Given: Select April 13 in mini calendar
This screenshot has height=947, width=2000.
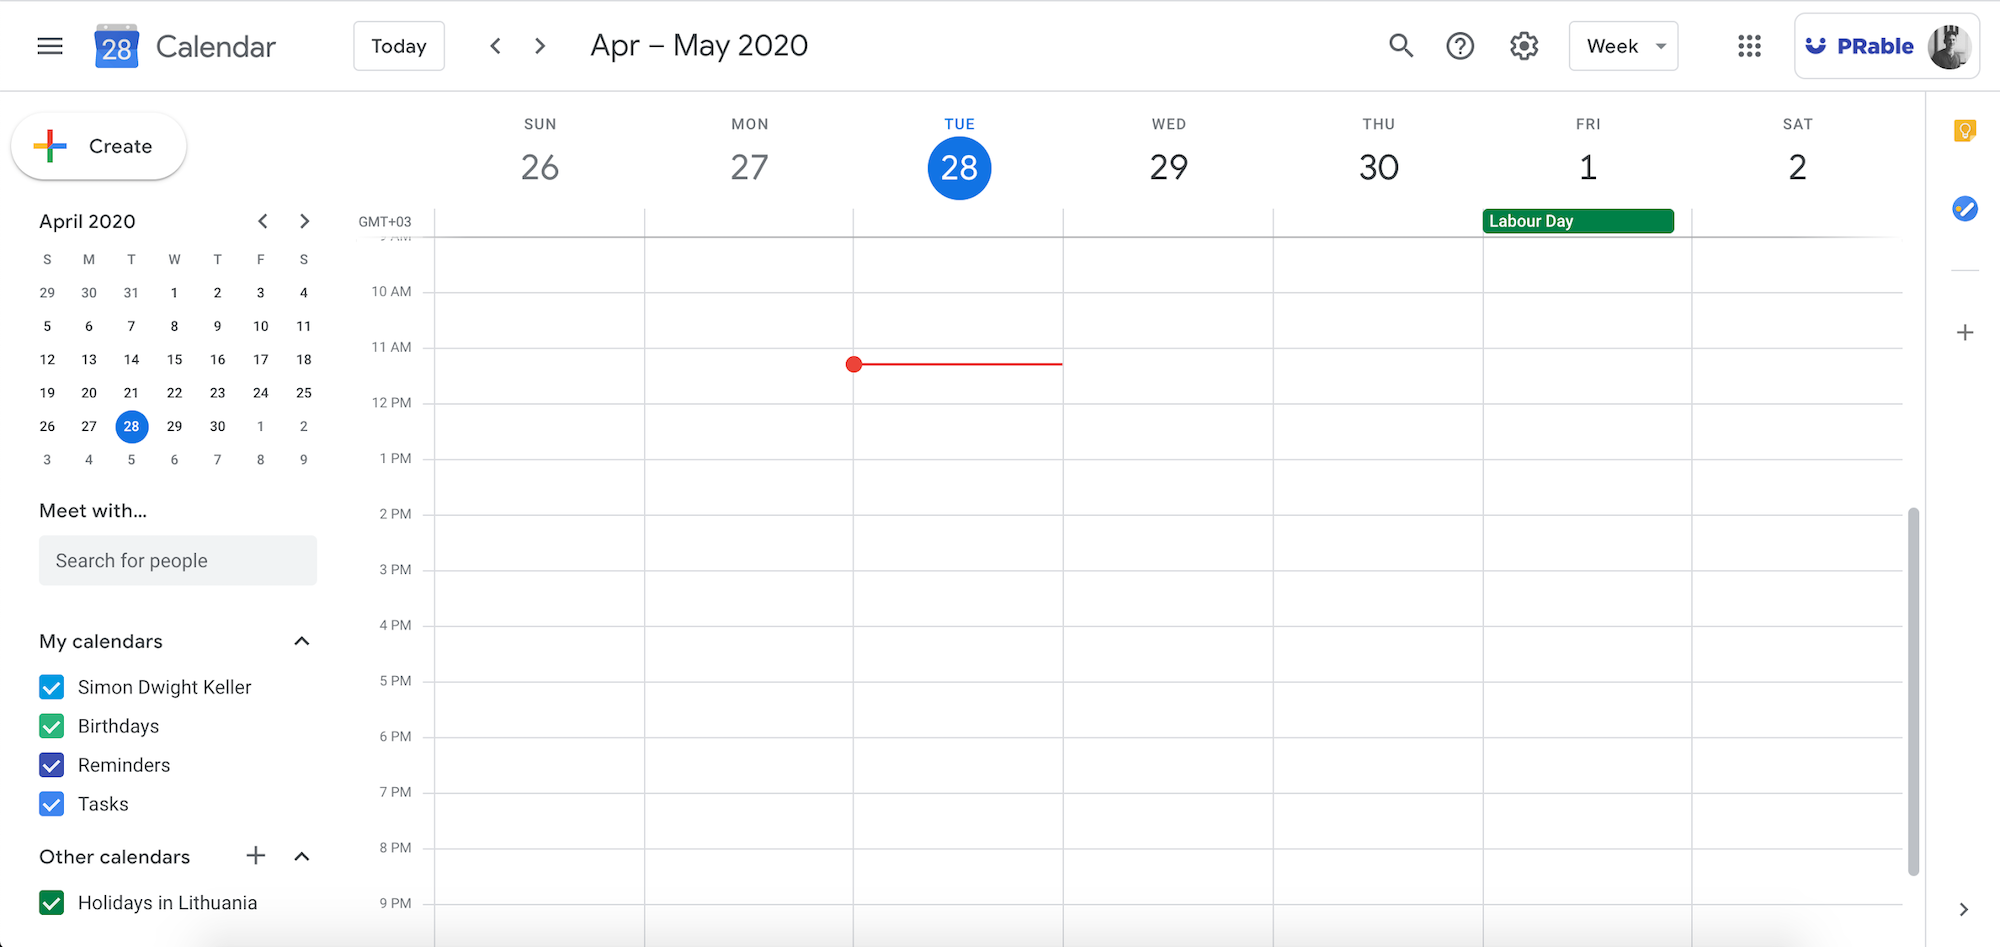Looking at the screenshot, I should (89, 359).
